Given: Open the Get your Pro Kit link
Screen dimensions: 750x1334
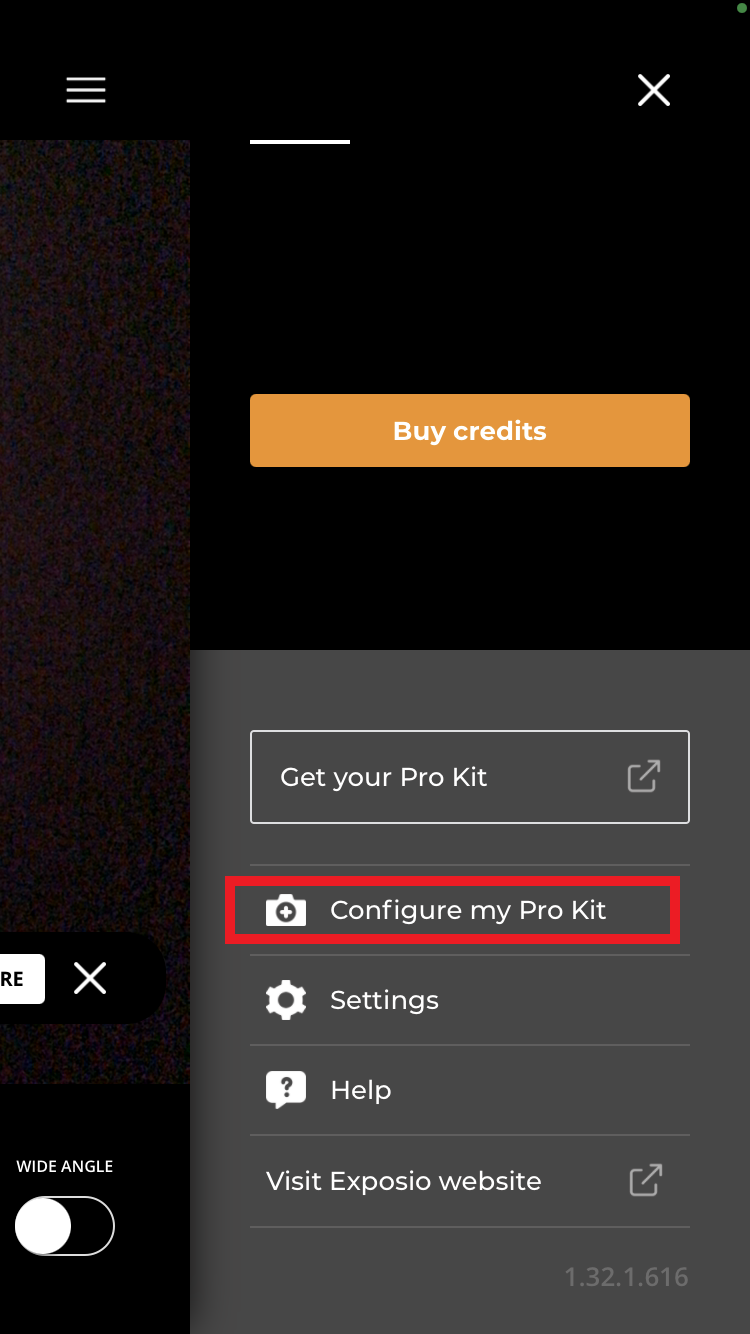Looking at the screenshot, I should pos(470,777).
